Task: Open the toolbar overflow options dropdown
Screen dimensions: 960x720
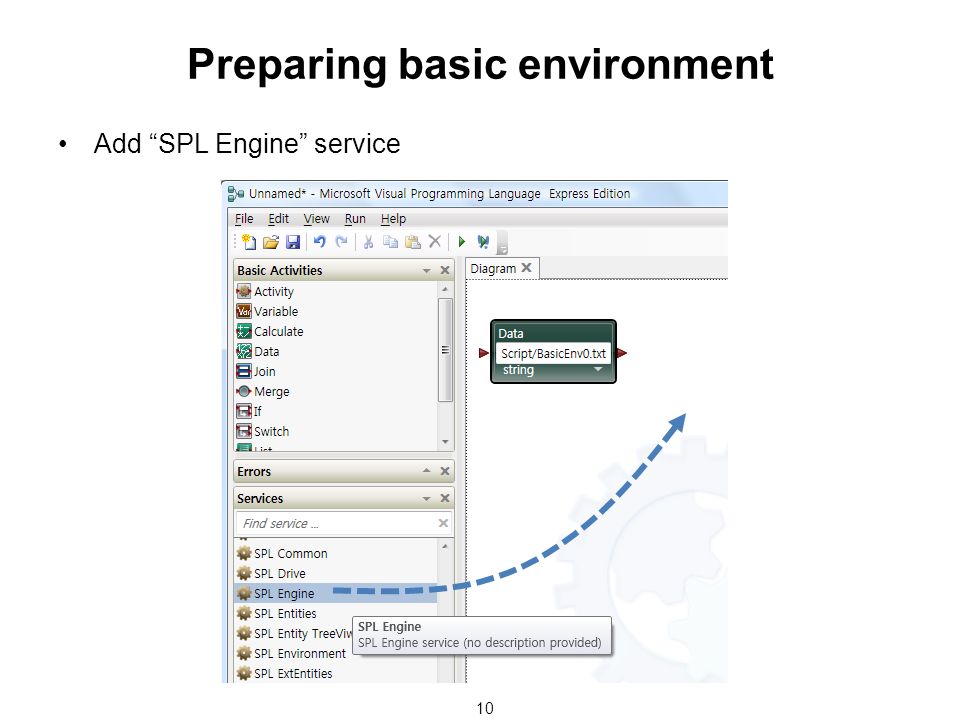Action: click(x=502, y=243)
